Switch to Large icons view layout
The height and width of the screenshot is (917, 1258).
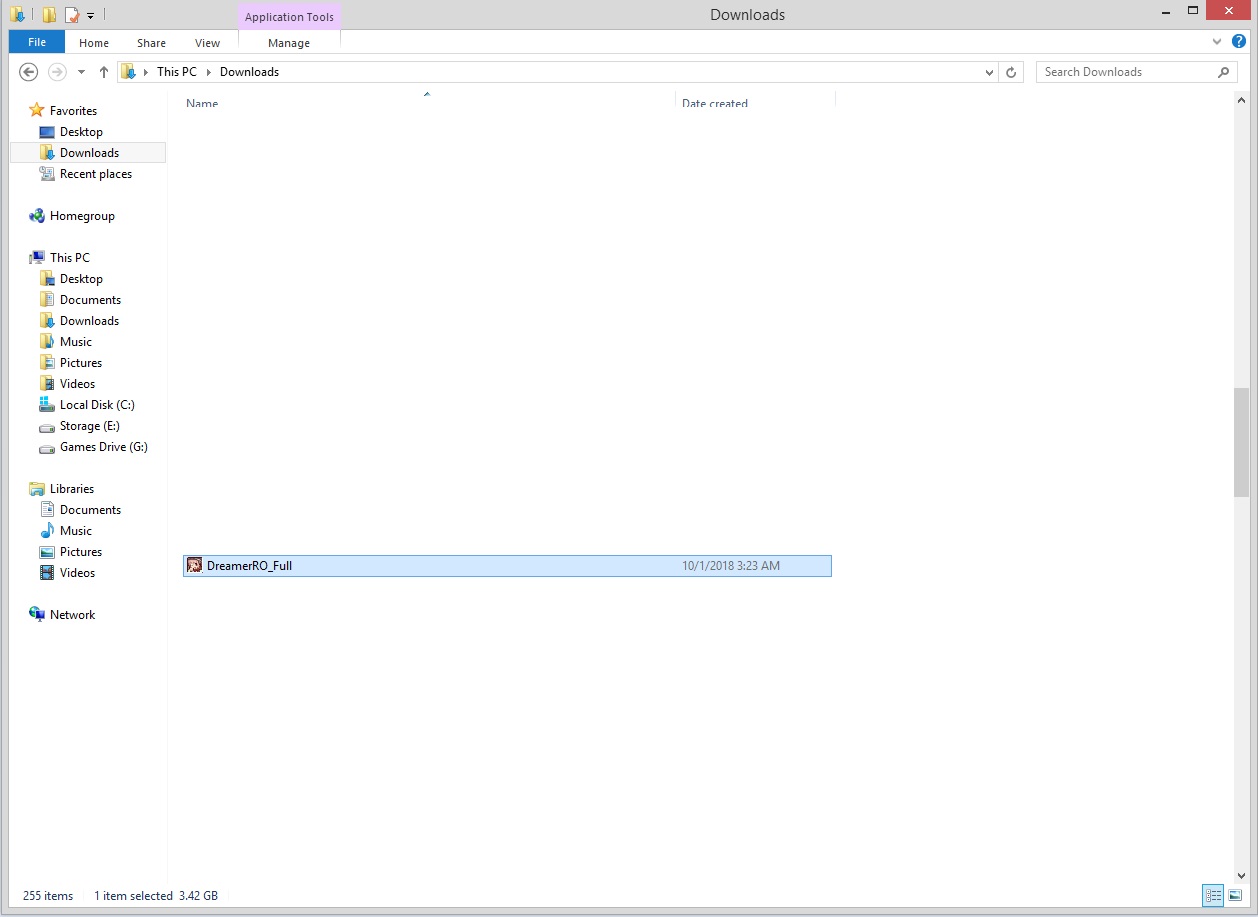click(x=1235, y=895)
